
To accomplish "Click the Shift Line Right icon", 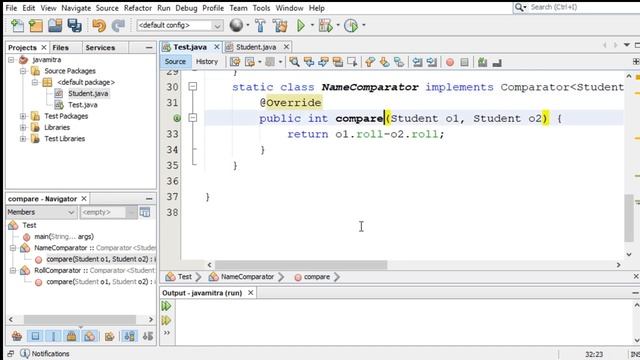I will click(431, 62).
